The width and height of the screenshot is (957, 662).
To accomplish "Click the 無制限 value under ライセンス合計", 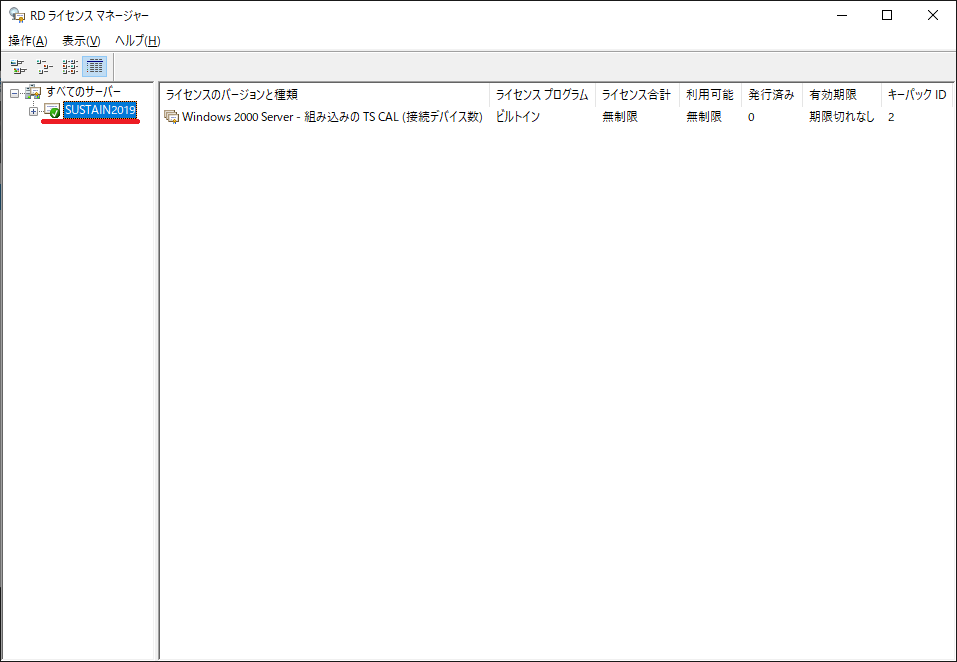I will (620, 117).
